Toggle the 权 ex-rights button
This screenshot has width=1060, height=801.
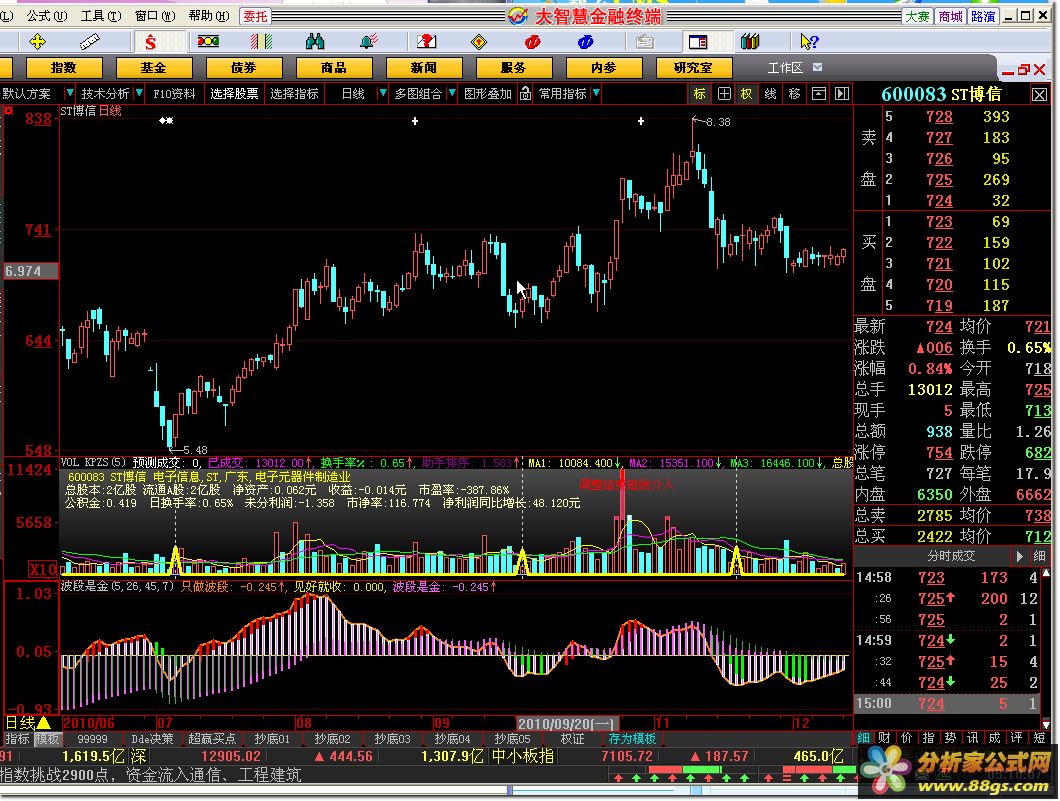pos(746,94)
